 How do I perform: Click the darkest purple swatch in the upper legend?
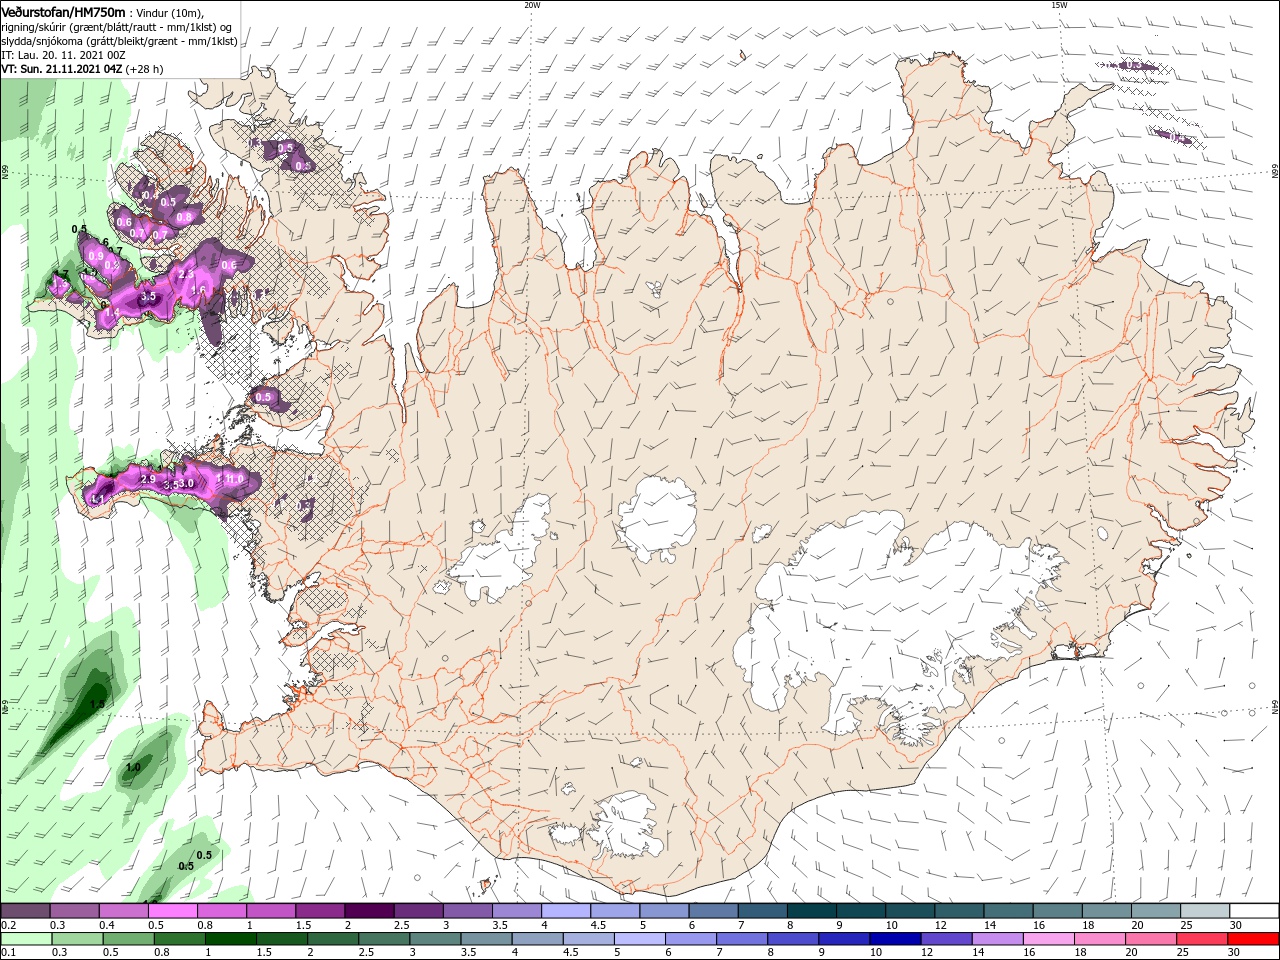[x=368, y=911]
